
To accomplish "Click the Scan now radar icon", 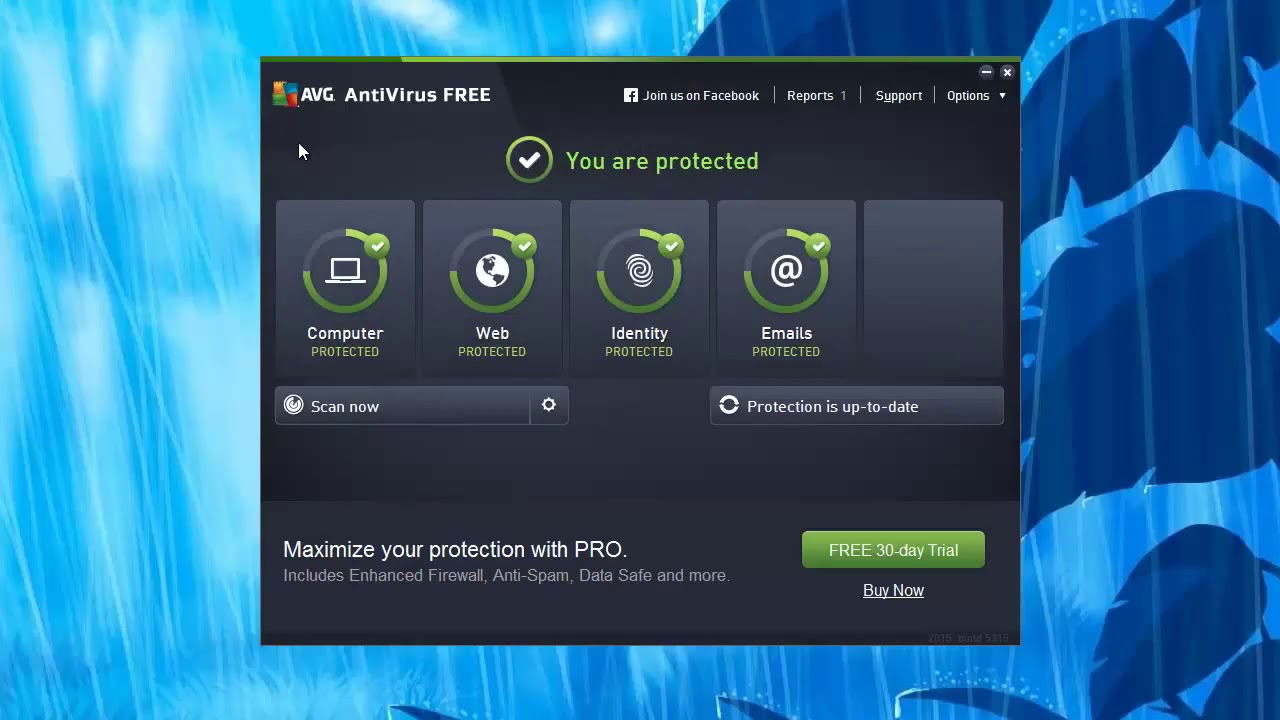I will pyautogui.click(x=293, y=405).
